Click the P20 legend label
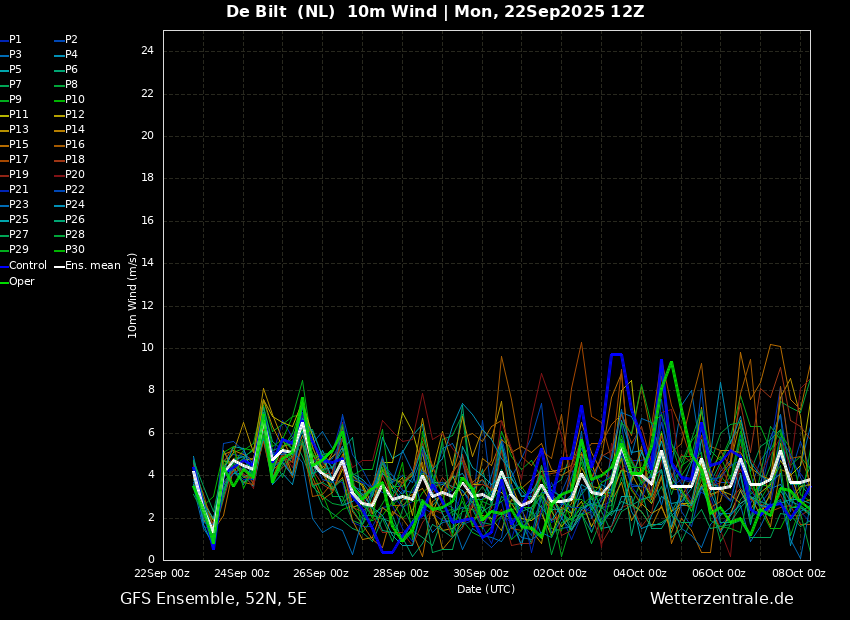850x620 pixels. [x=75, y=175]
